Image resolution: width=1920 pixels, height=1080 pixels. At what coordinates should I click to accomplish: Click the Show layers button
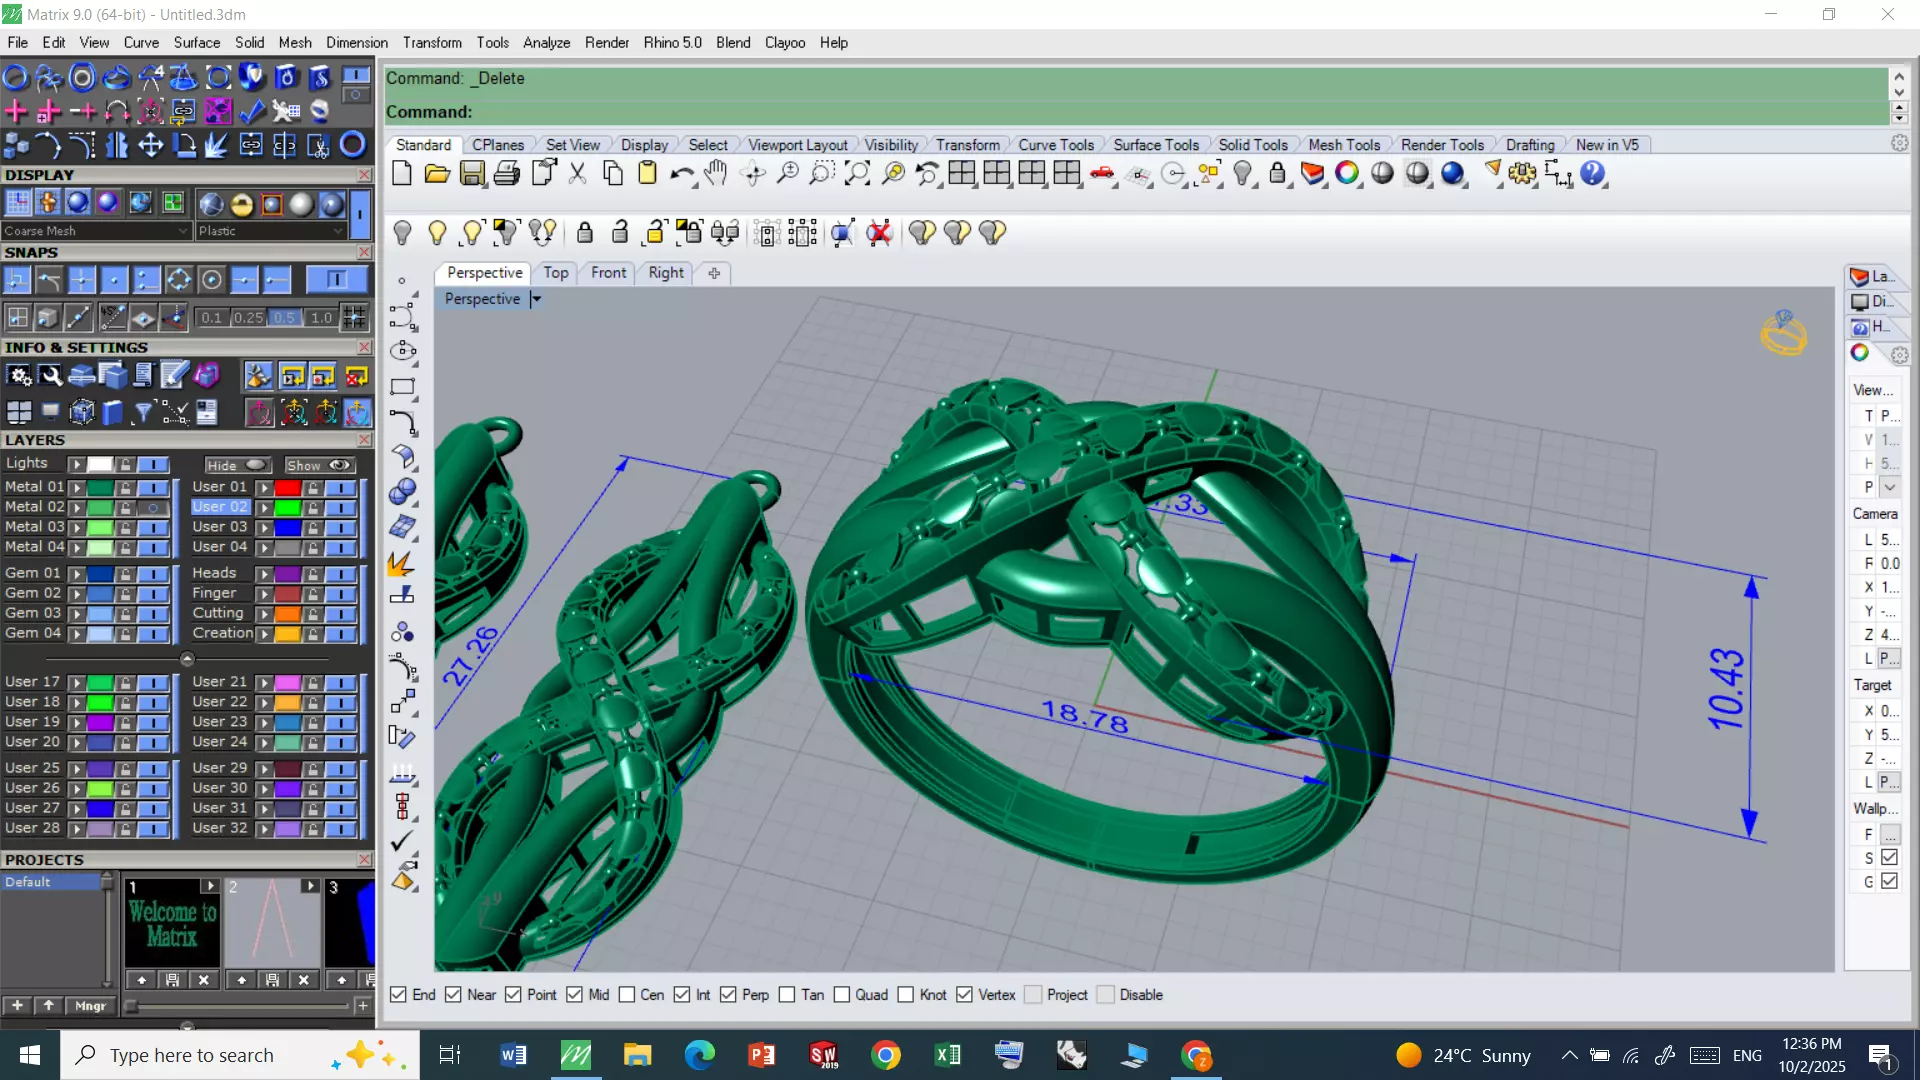click(x=319, y=465)
